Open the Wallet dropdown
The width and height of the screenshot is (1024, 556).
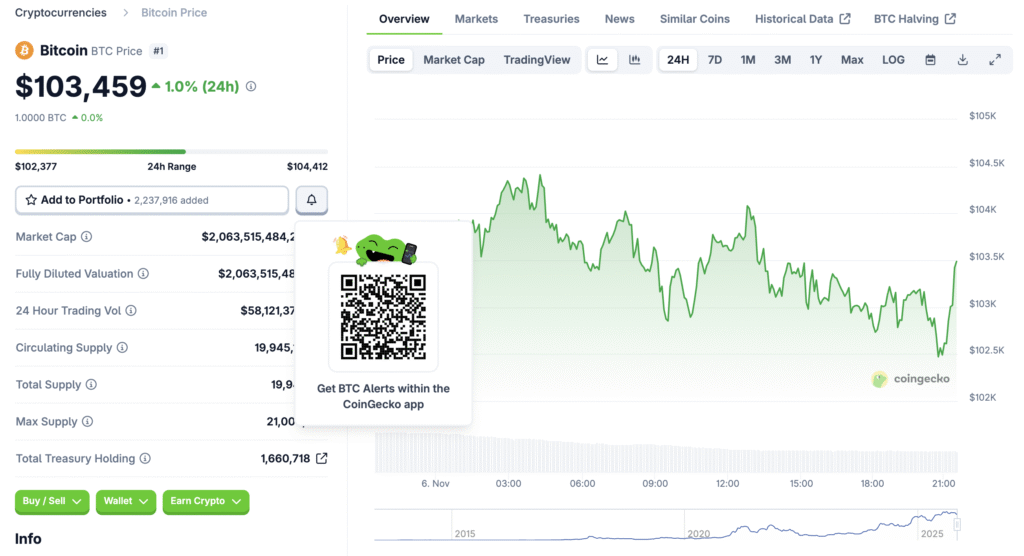point(125,501)
